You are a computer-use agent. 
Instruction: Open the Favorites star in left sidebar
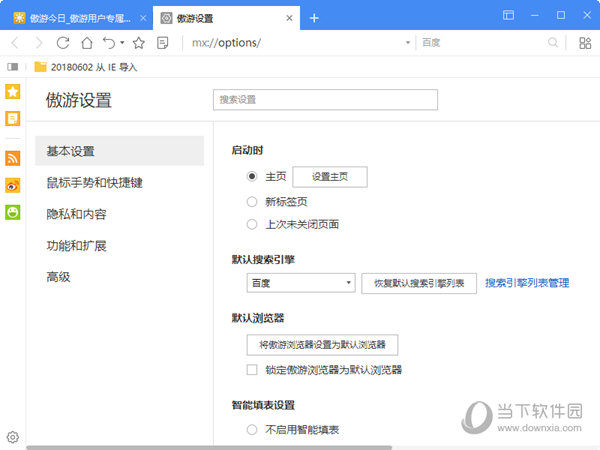[x=13, y=92]
